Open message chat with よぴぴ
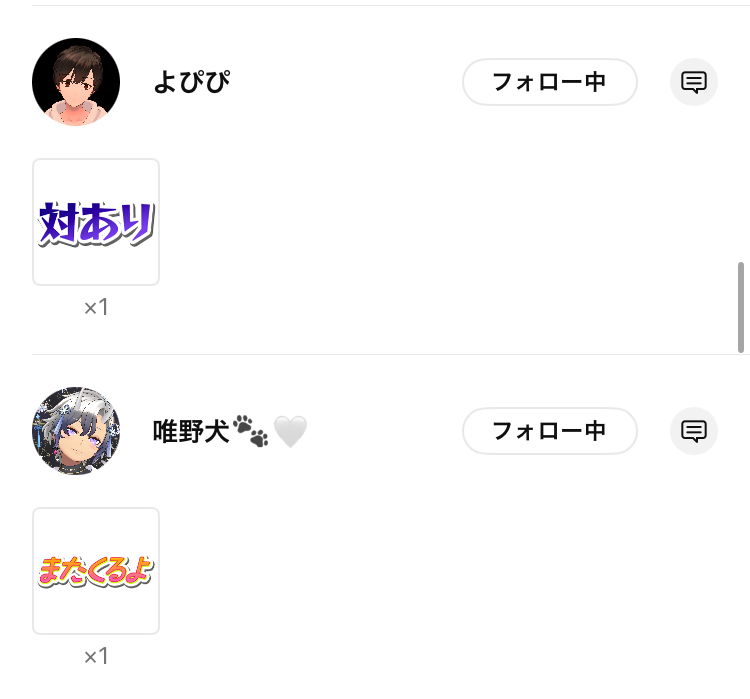750x699 pixels. [x=694, y=82]
